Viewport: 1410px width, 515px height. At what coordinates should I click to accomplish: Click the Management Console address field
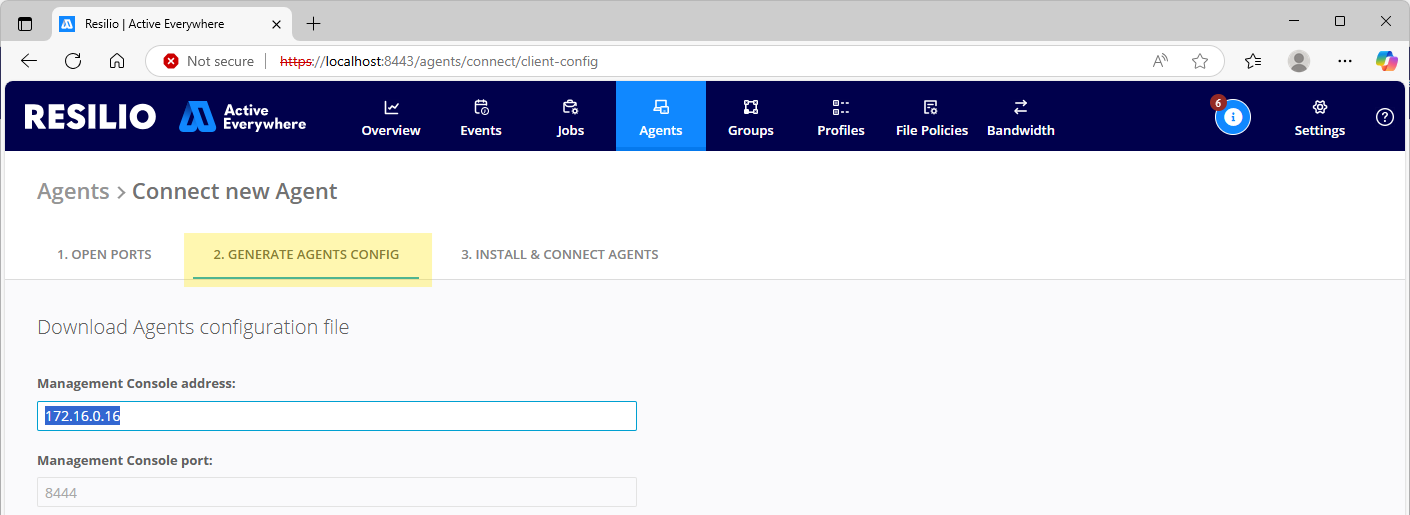336,416
